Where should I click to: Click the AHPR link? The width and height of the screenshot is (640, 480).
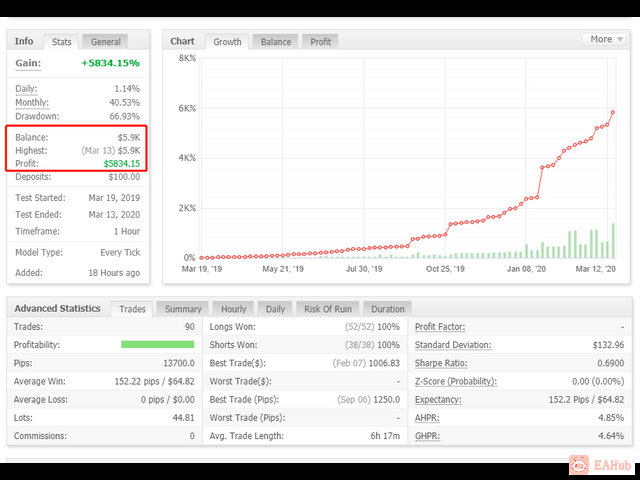click(x=427, y=418)
